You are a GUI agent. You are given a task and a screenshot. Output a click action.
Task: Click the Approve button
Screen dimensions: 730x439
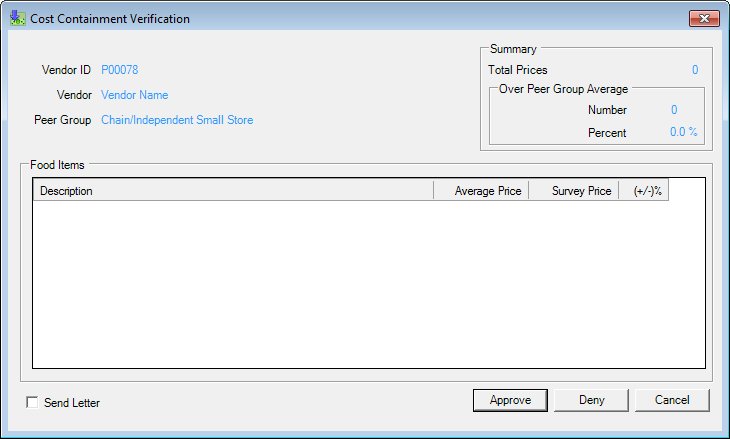coord(510,400)
